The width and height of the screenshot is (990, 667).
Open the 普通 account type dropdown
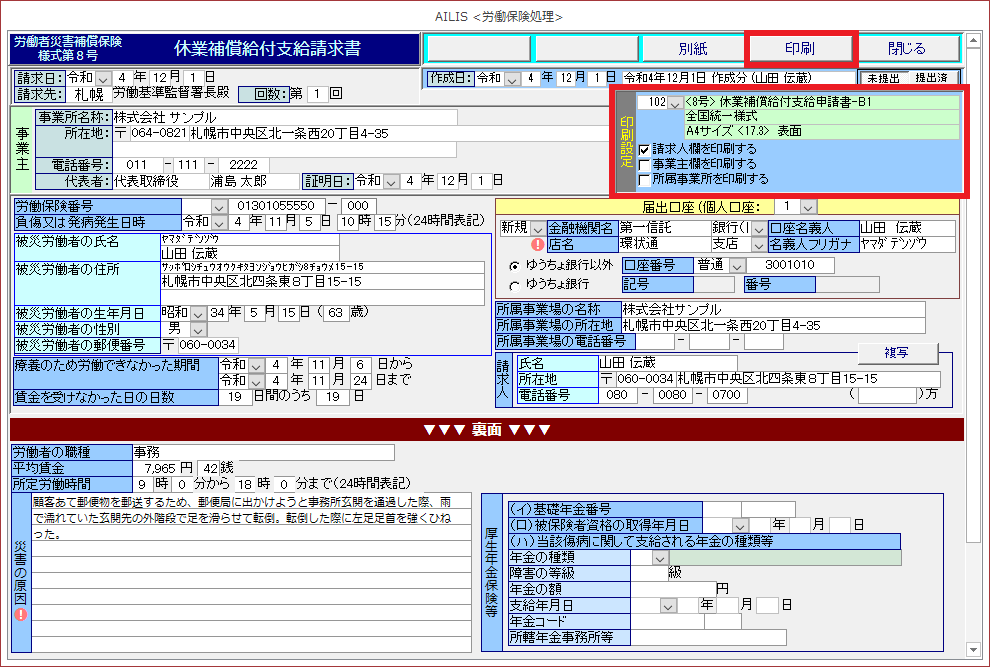pyautogui.click(x=738, y=266)
